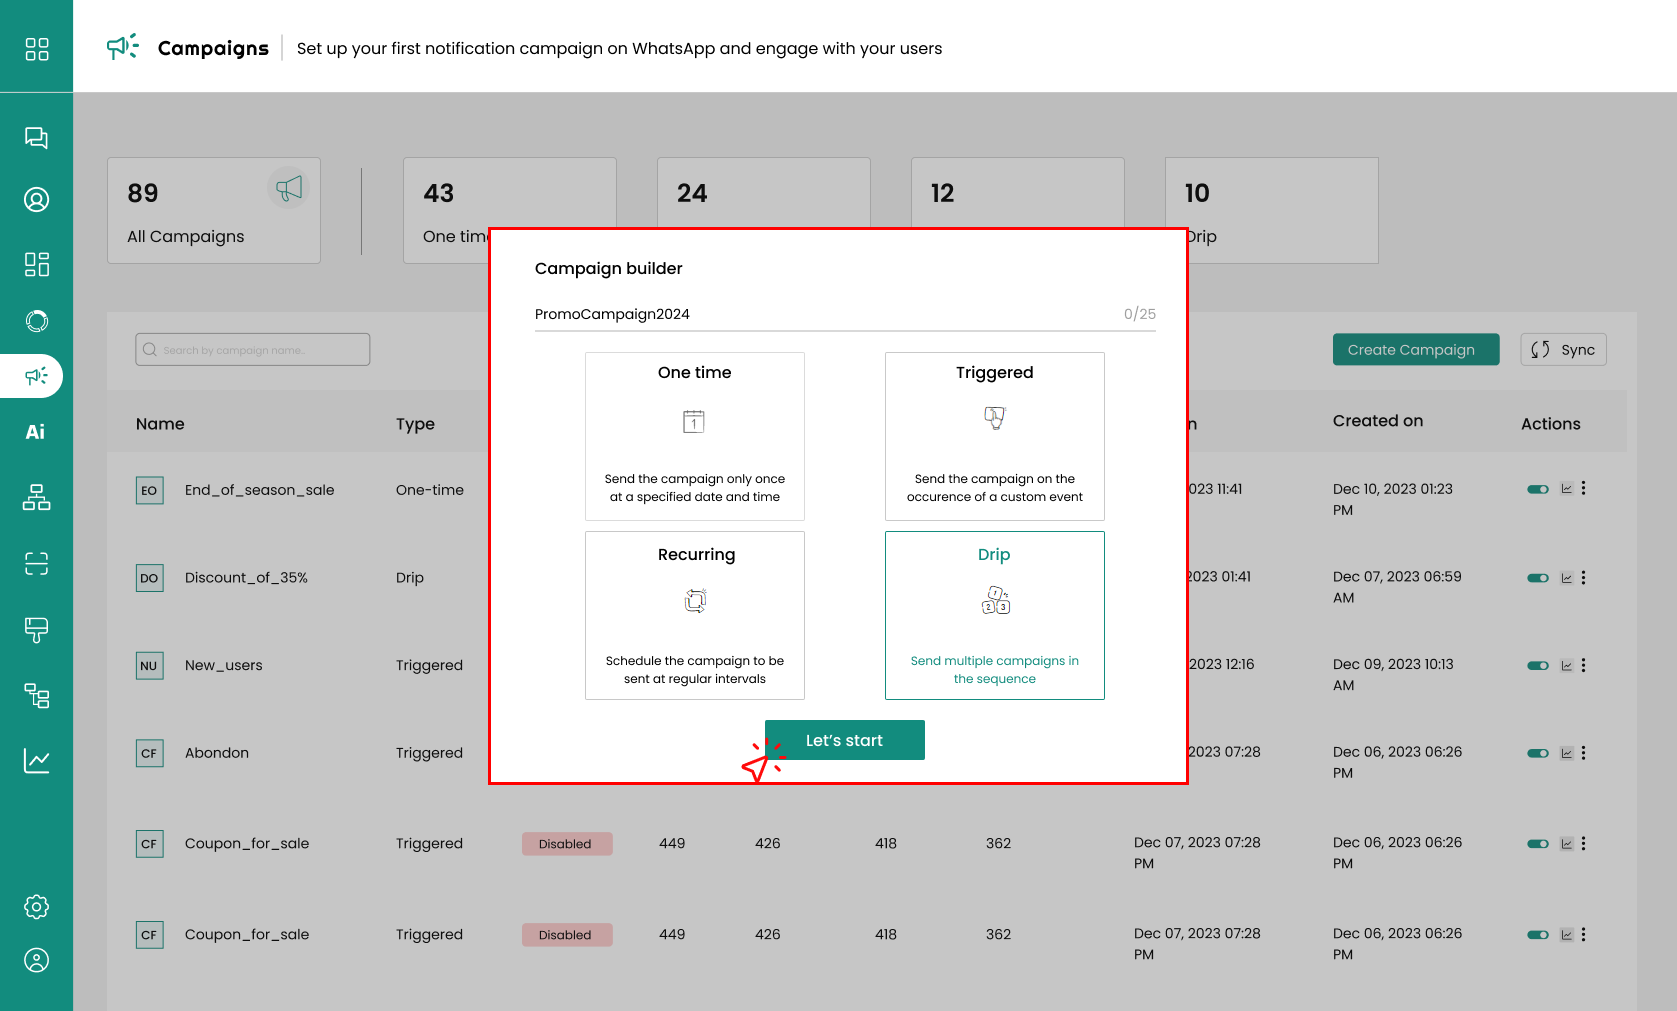Open the analytics chart sidebar icon
1677x1011 pixels.
point(36,761)
